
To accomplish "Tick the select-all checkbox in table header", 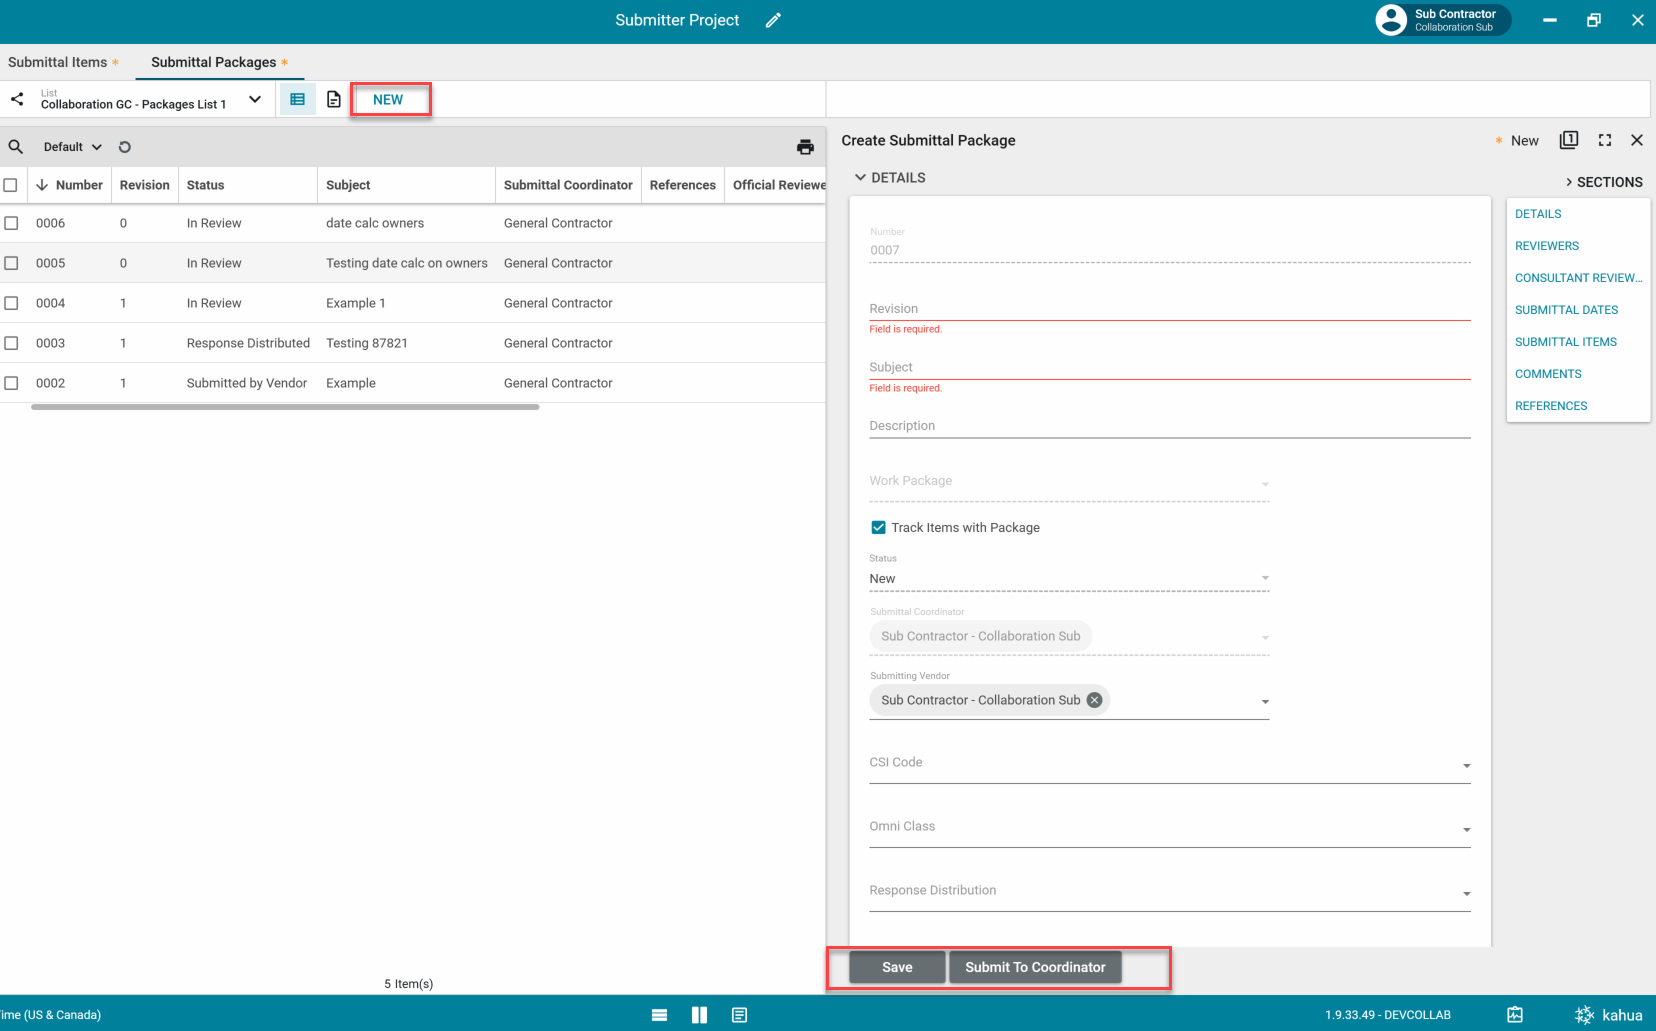I will point(11,185).
